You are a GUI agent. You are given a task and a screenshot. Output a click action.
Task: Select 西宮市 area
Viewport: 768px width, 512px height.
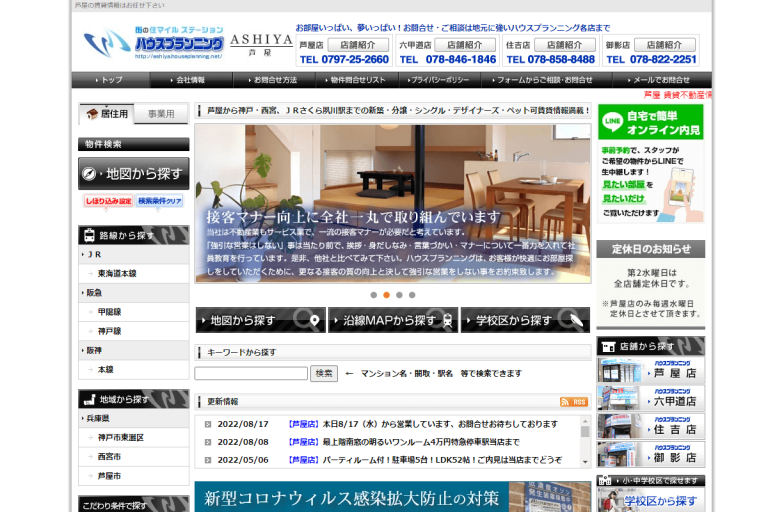coord(133,457)
